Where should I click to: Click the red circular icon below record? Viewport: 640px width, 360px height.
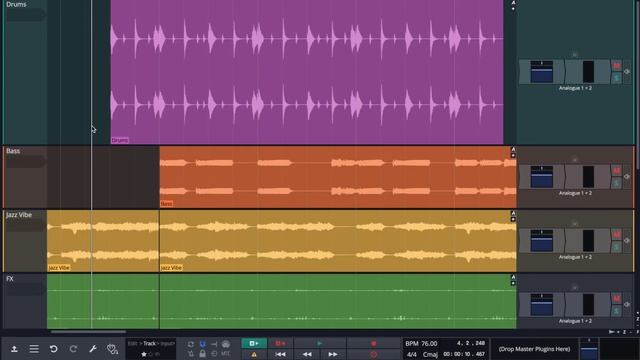tap(373, 354)
